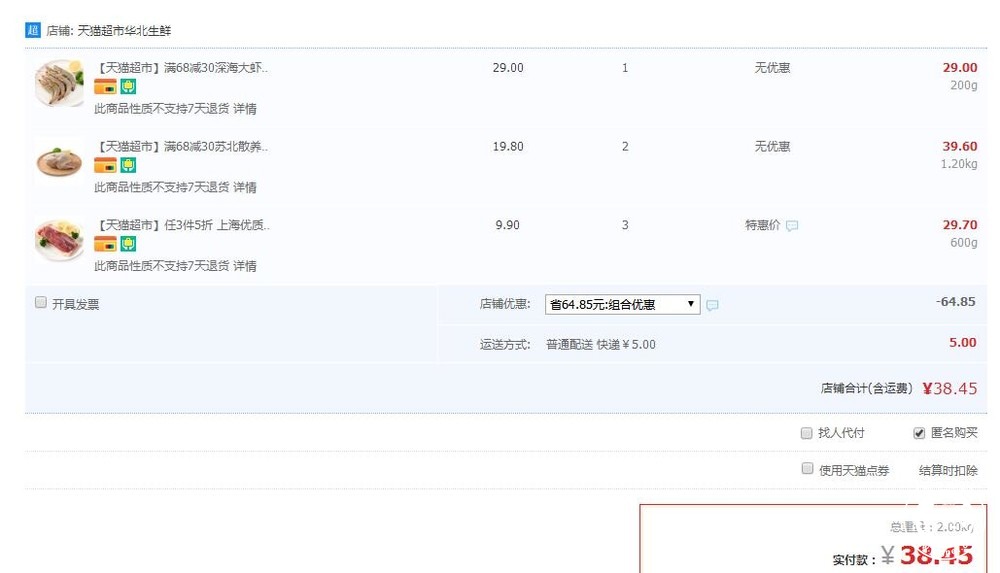The image size is (1000, 573).
Task: Click 详情 link under the 任3件5折 item
Action: coord(245,265)
